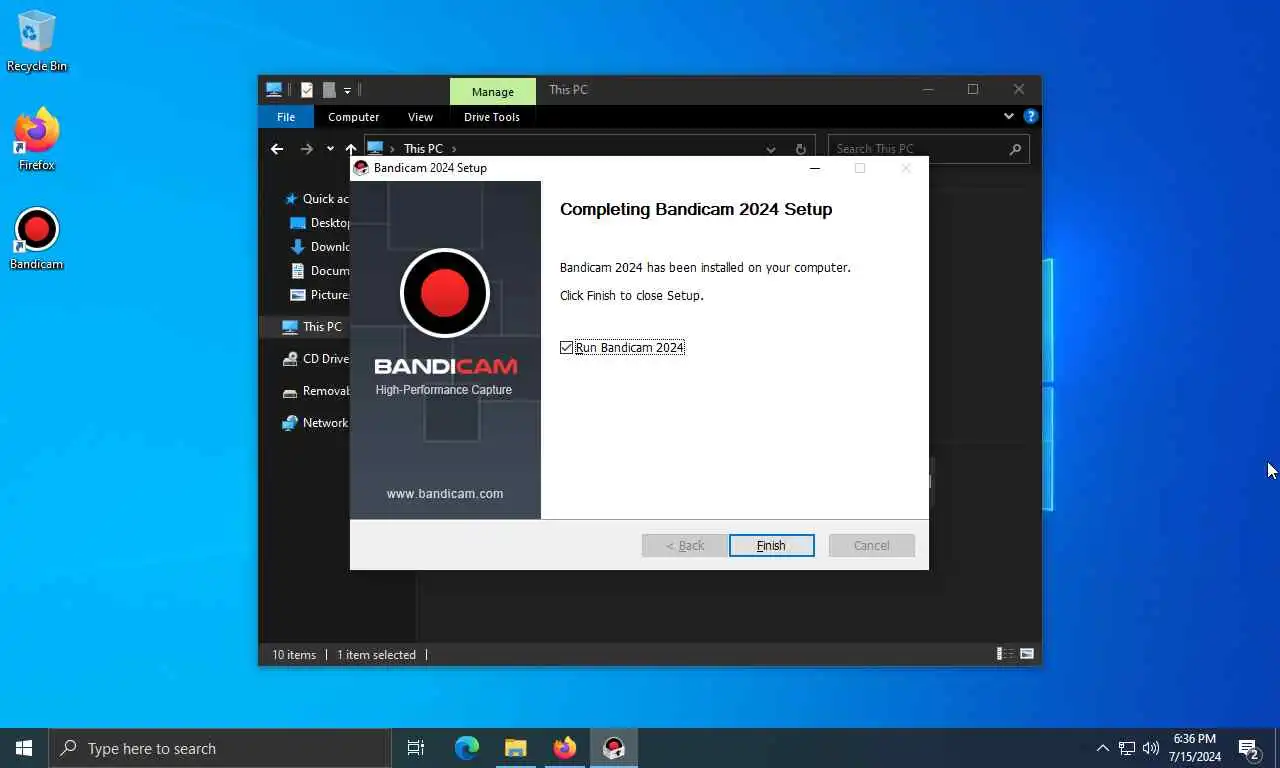Select the Manage contextual tab
Viewport: 1280px width, 768px height.
tap(493, 91)
